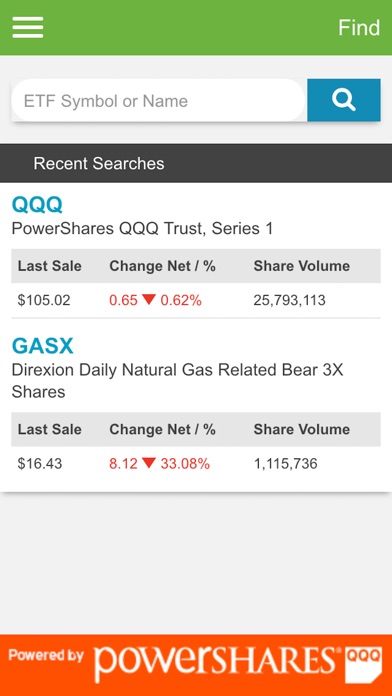Select PowerShares QQQ Trust, Series 1 name

click(x=142, y=228)
